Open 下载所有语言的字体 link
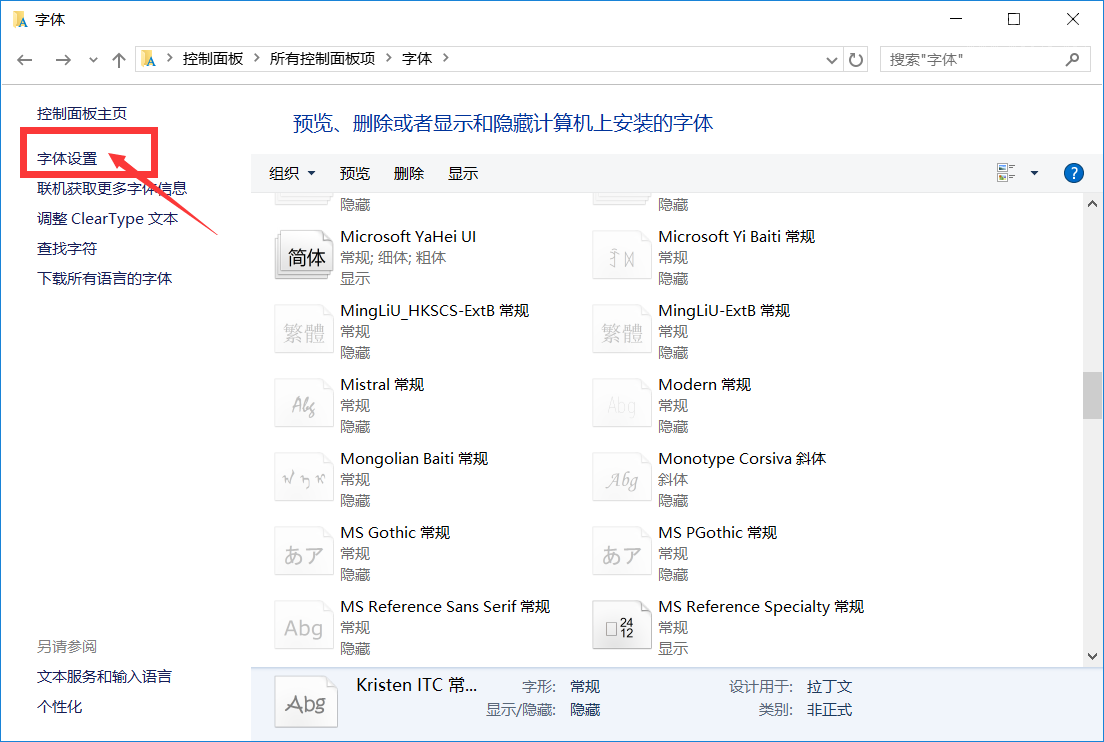This screenshot has width=1104, height=742. [104, 278]
